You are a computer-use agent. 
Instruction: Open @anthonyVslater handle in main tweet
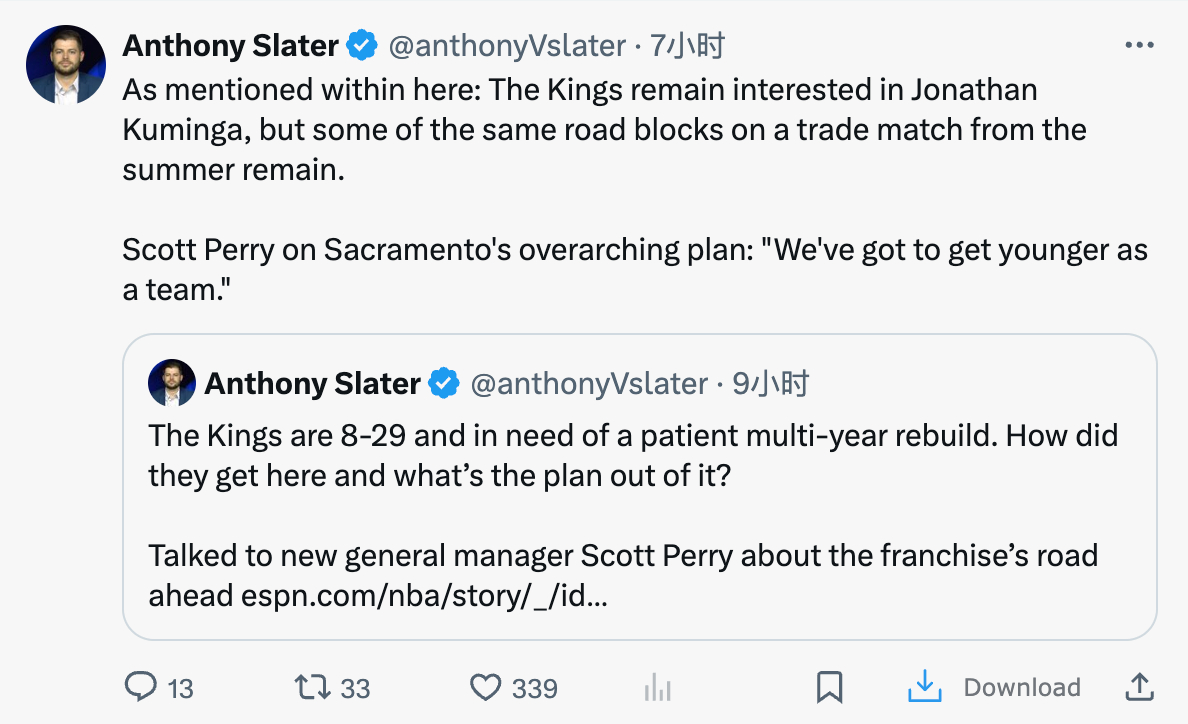pyautogui.click(x=506, y=45)
